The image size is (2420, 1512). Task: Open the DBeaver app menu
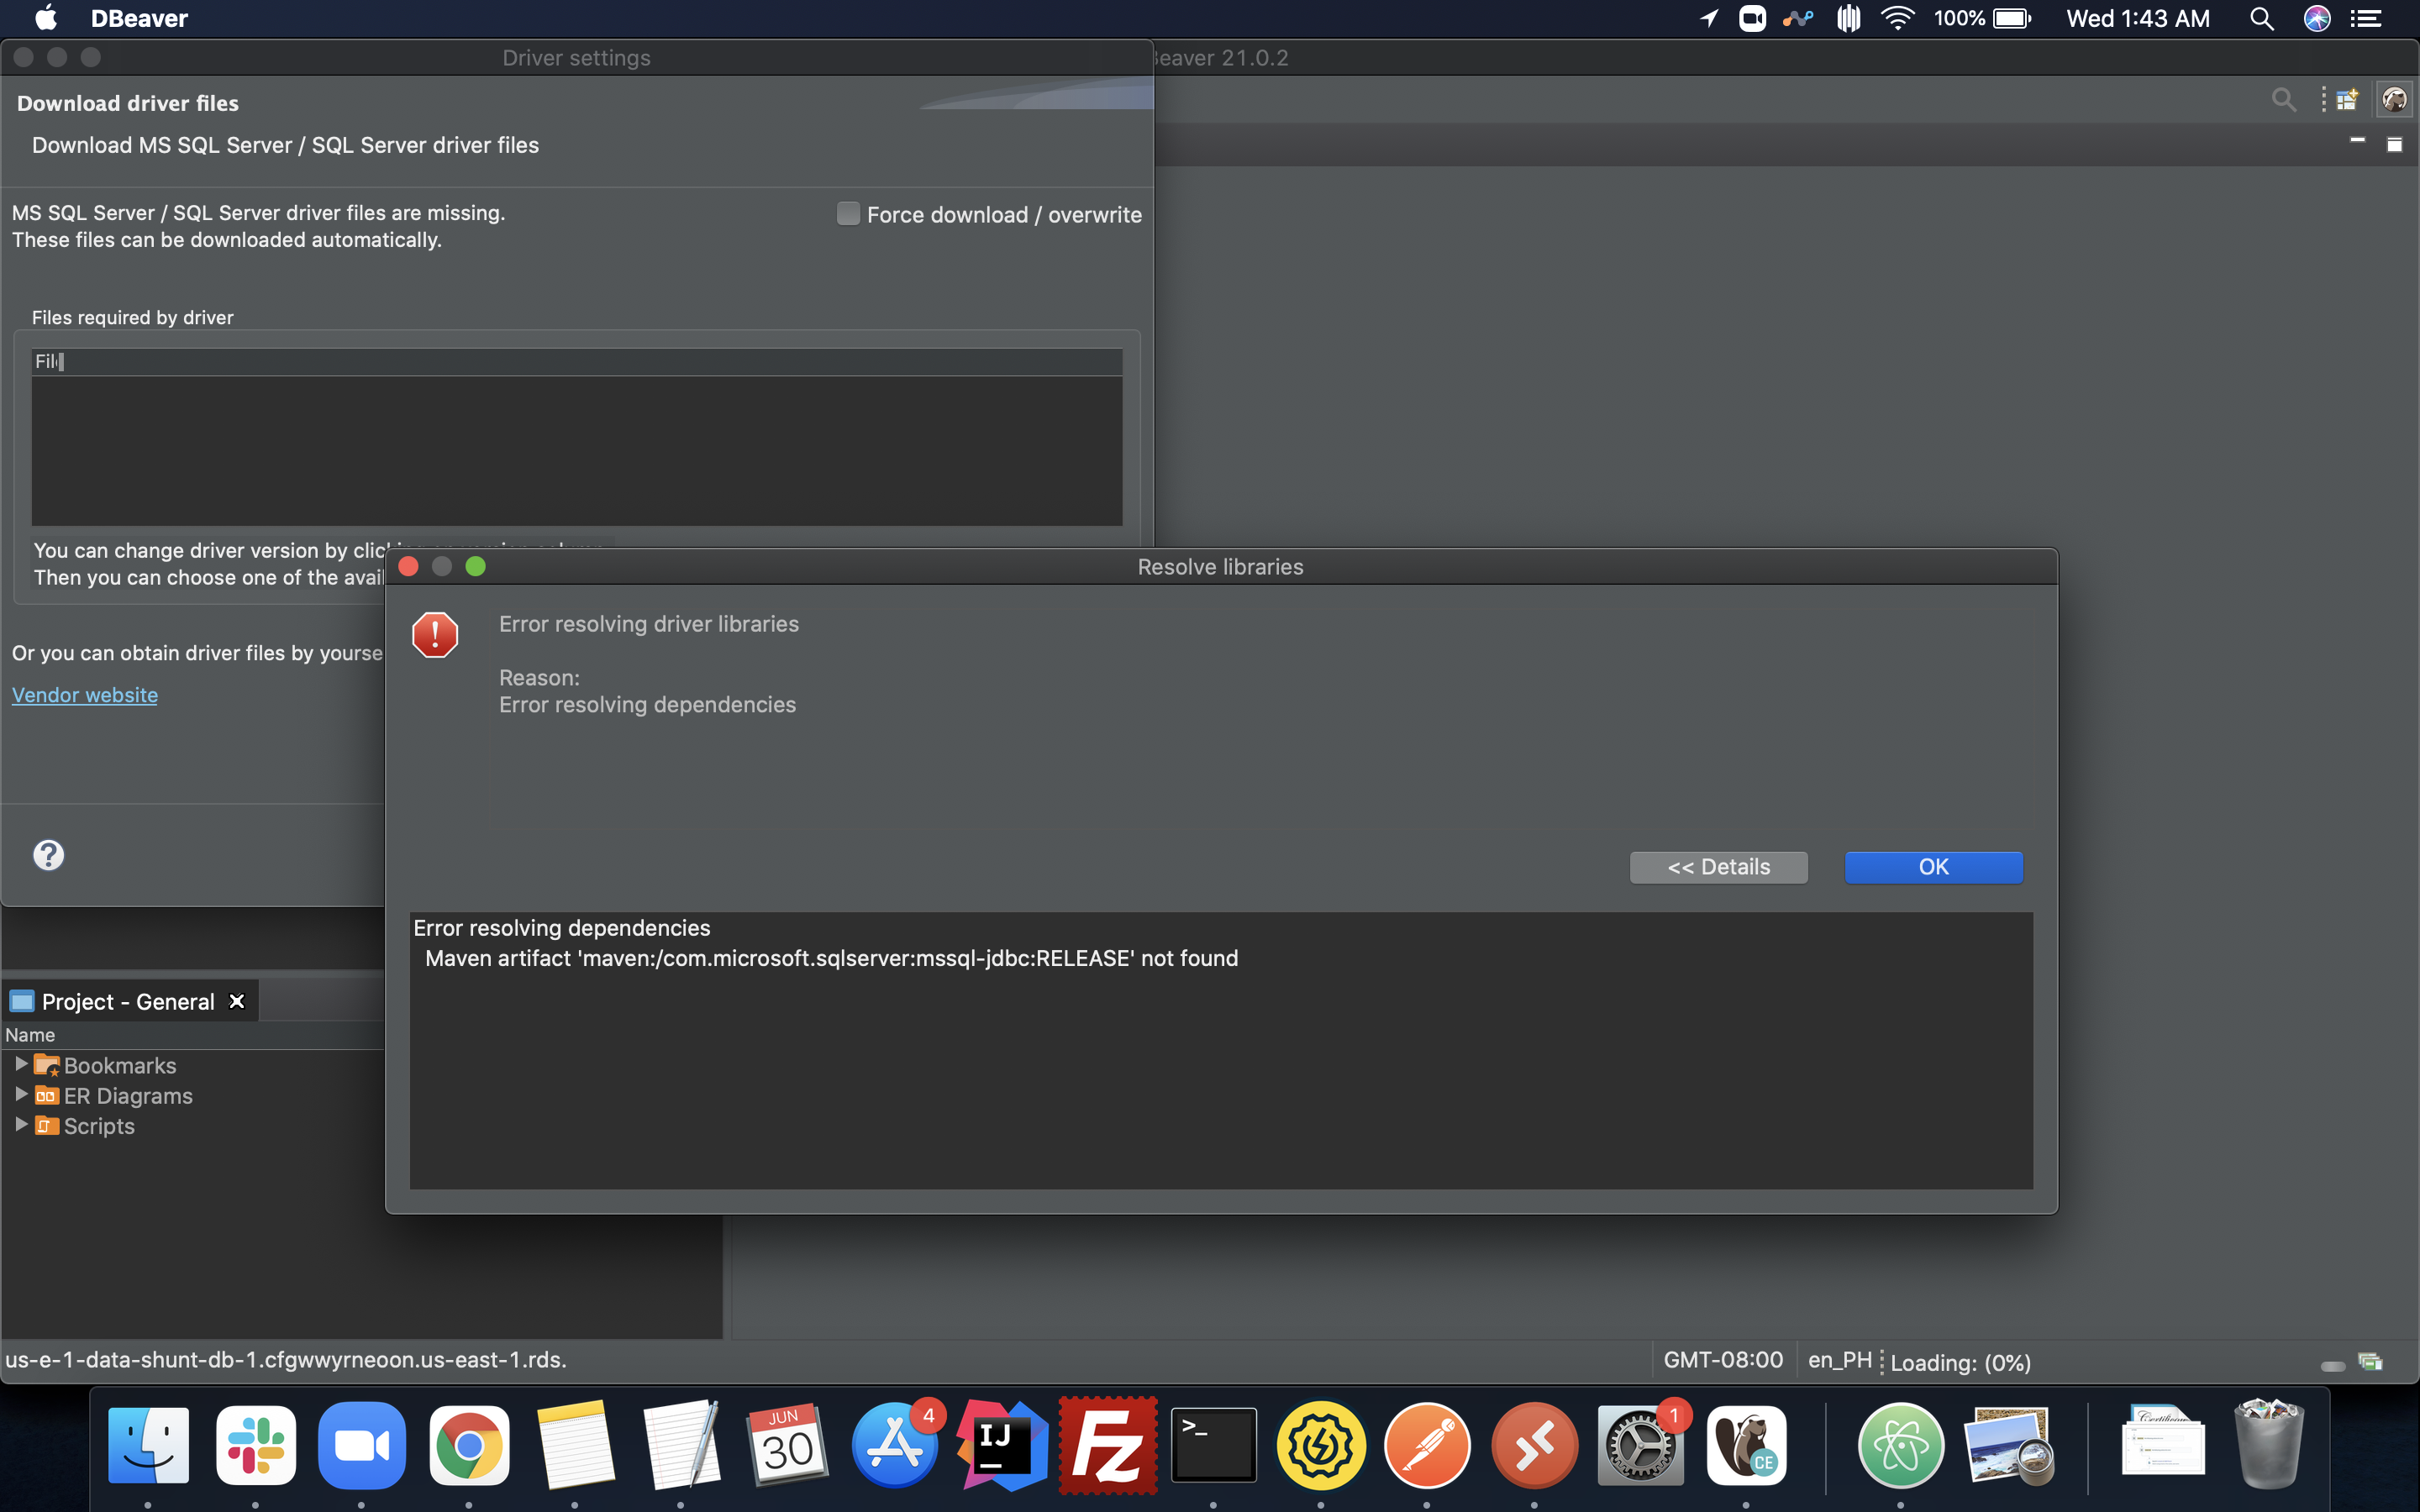click(139, 18)
